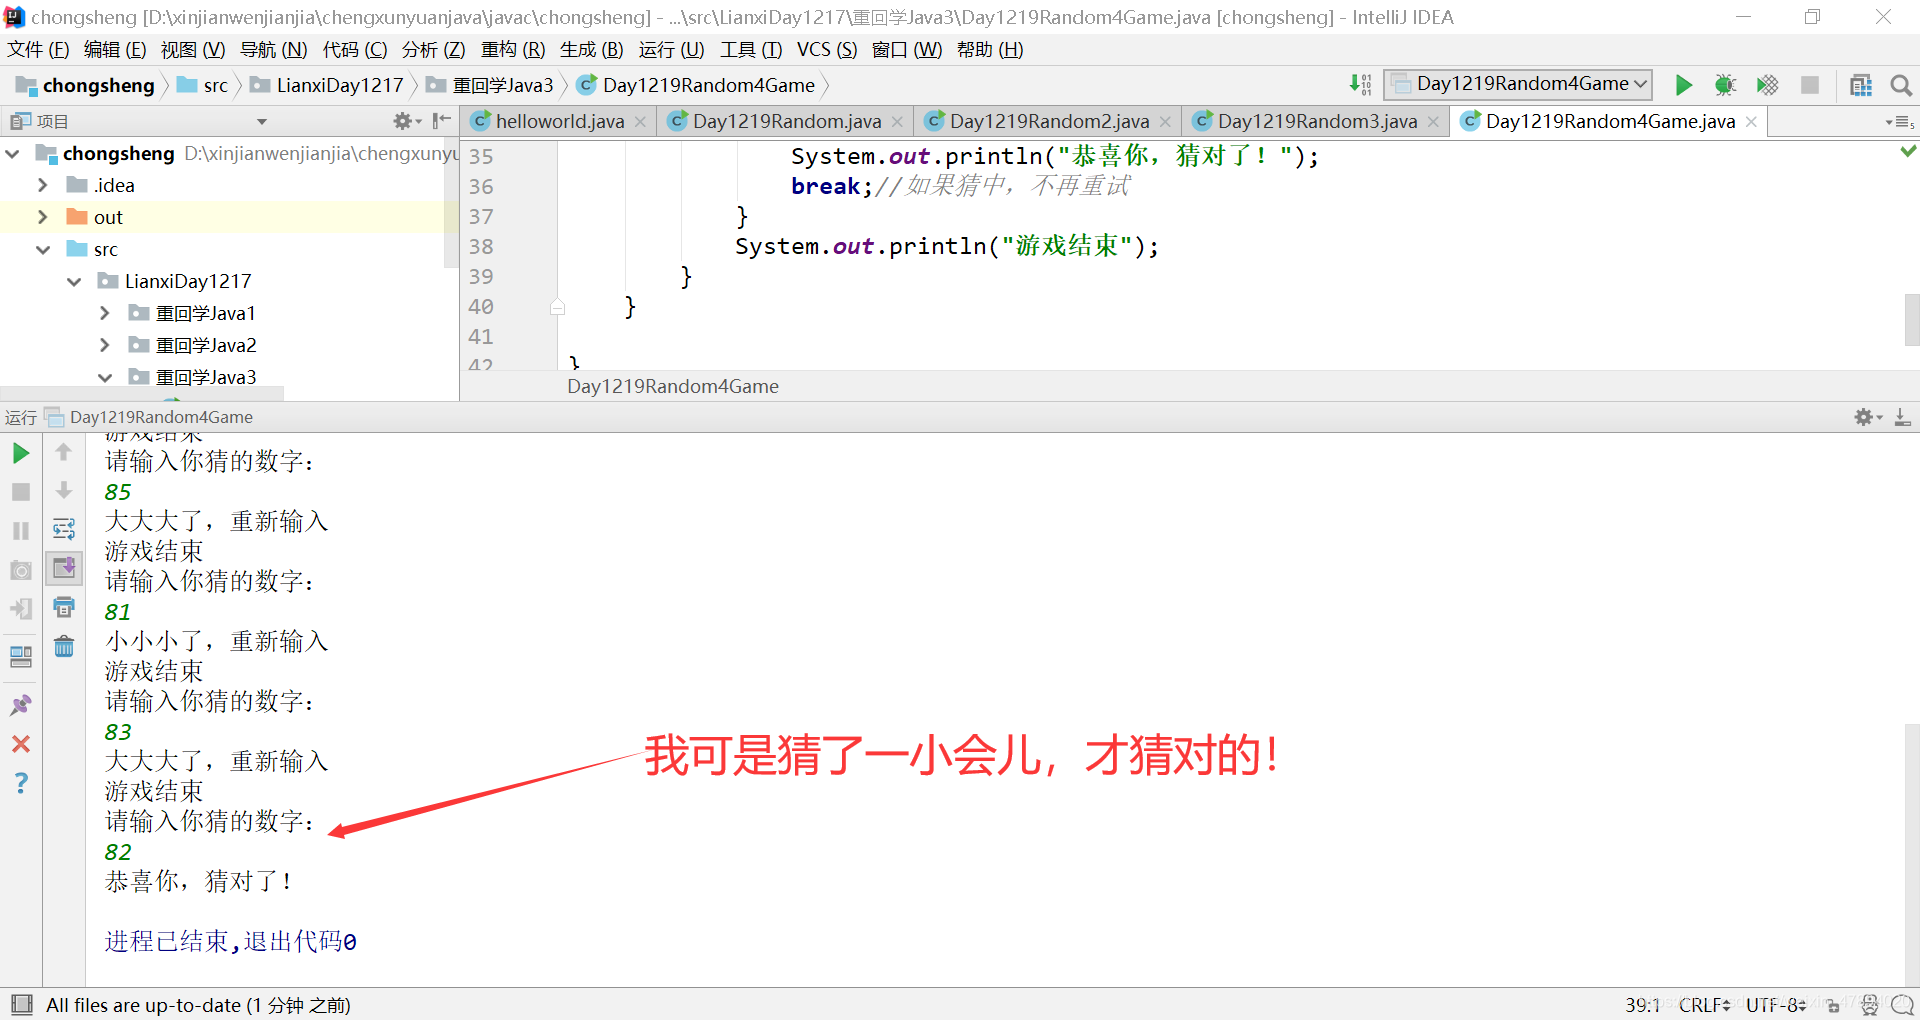
Task: Print console output
Action: [63, 607]
